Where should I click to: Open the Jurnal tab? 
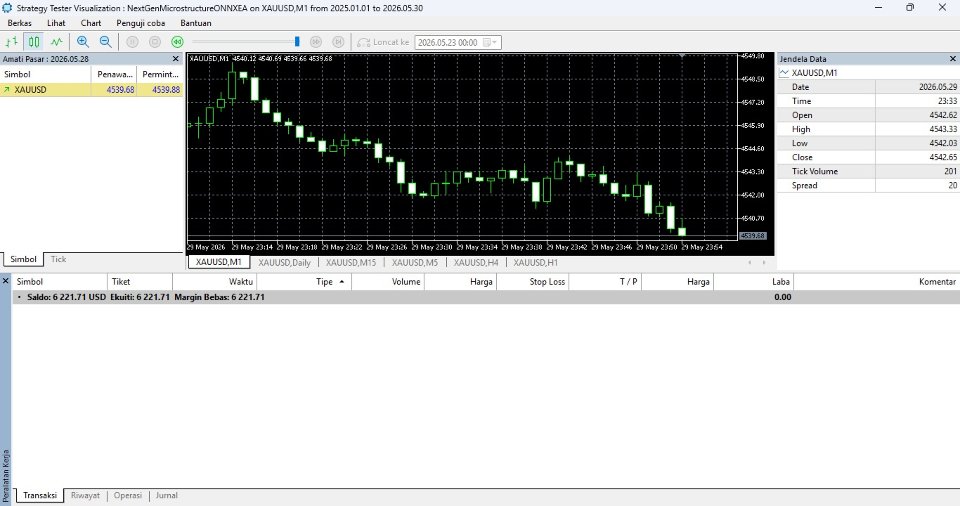(x=167, y=495)
